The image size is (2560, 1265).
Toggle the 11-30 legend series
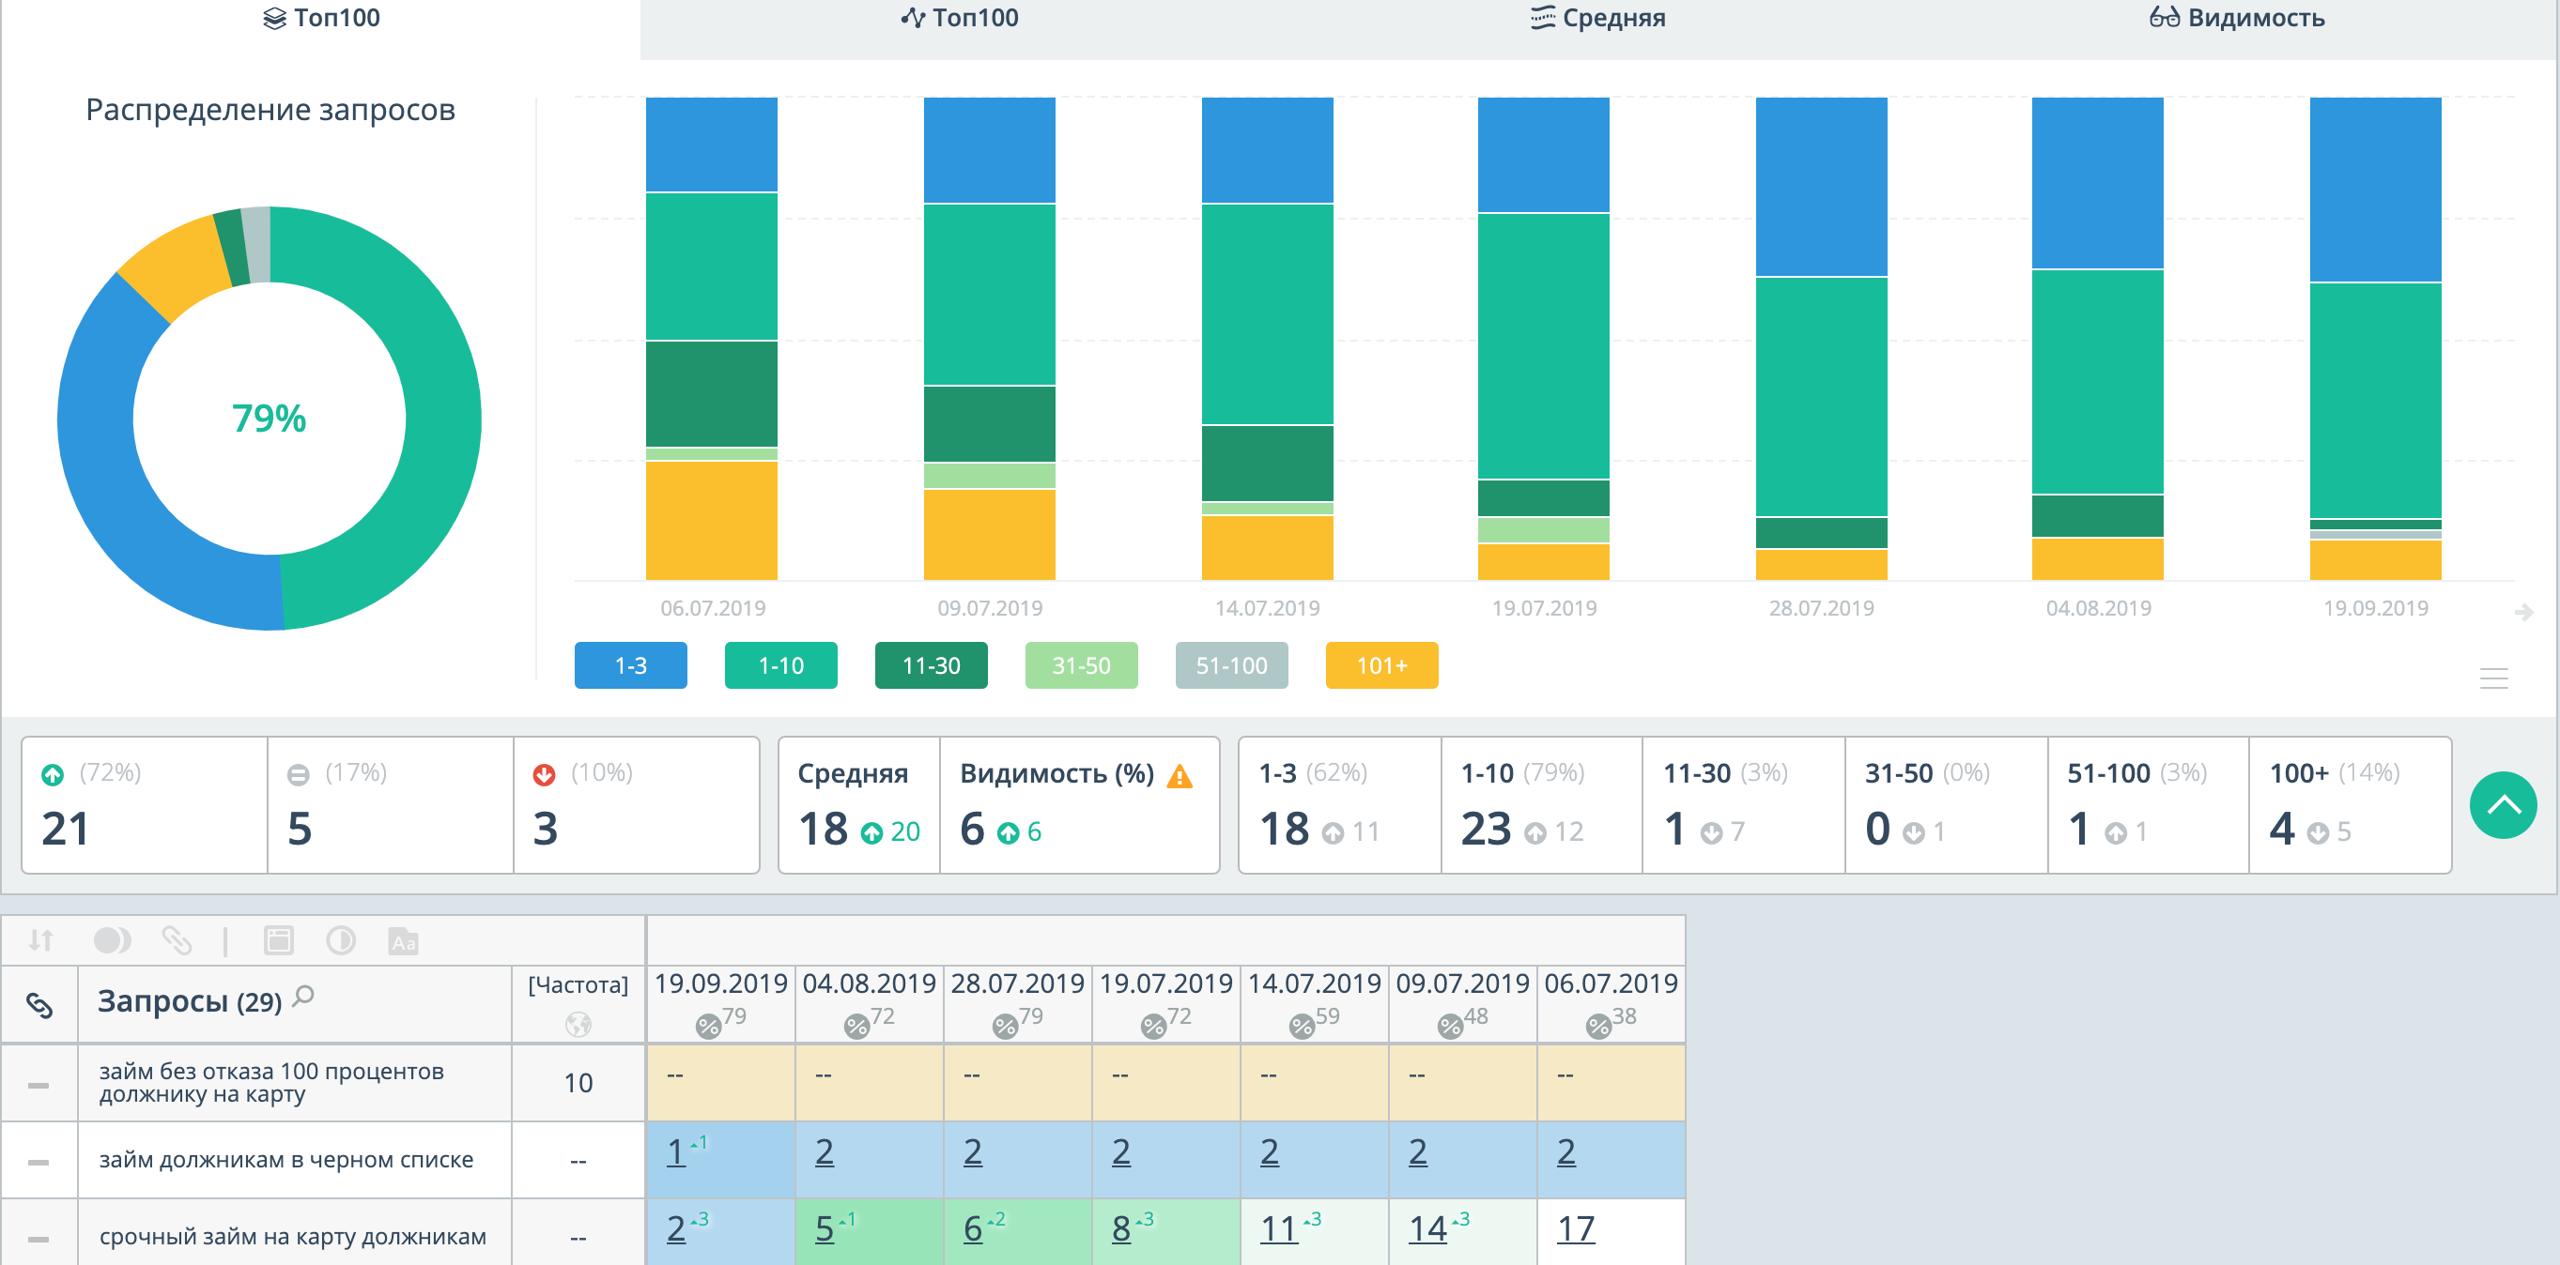pos(930,665)
